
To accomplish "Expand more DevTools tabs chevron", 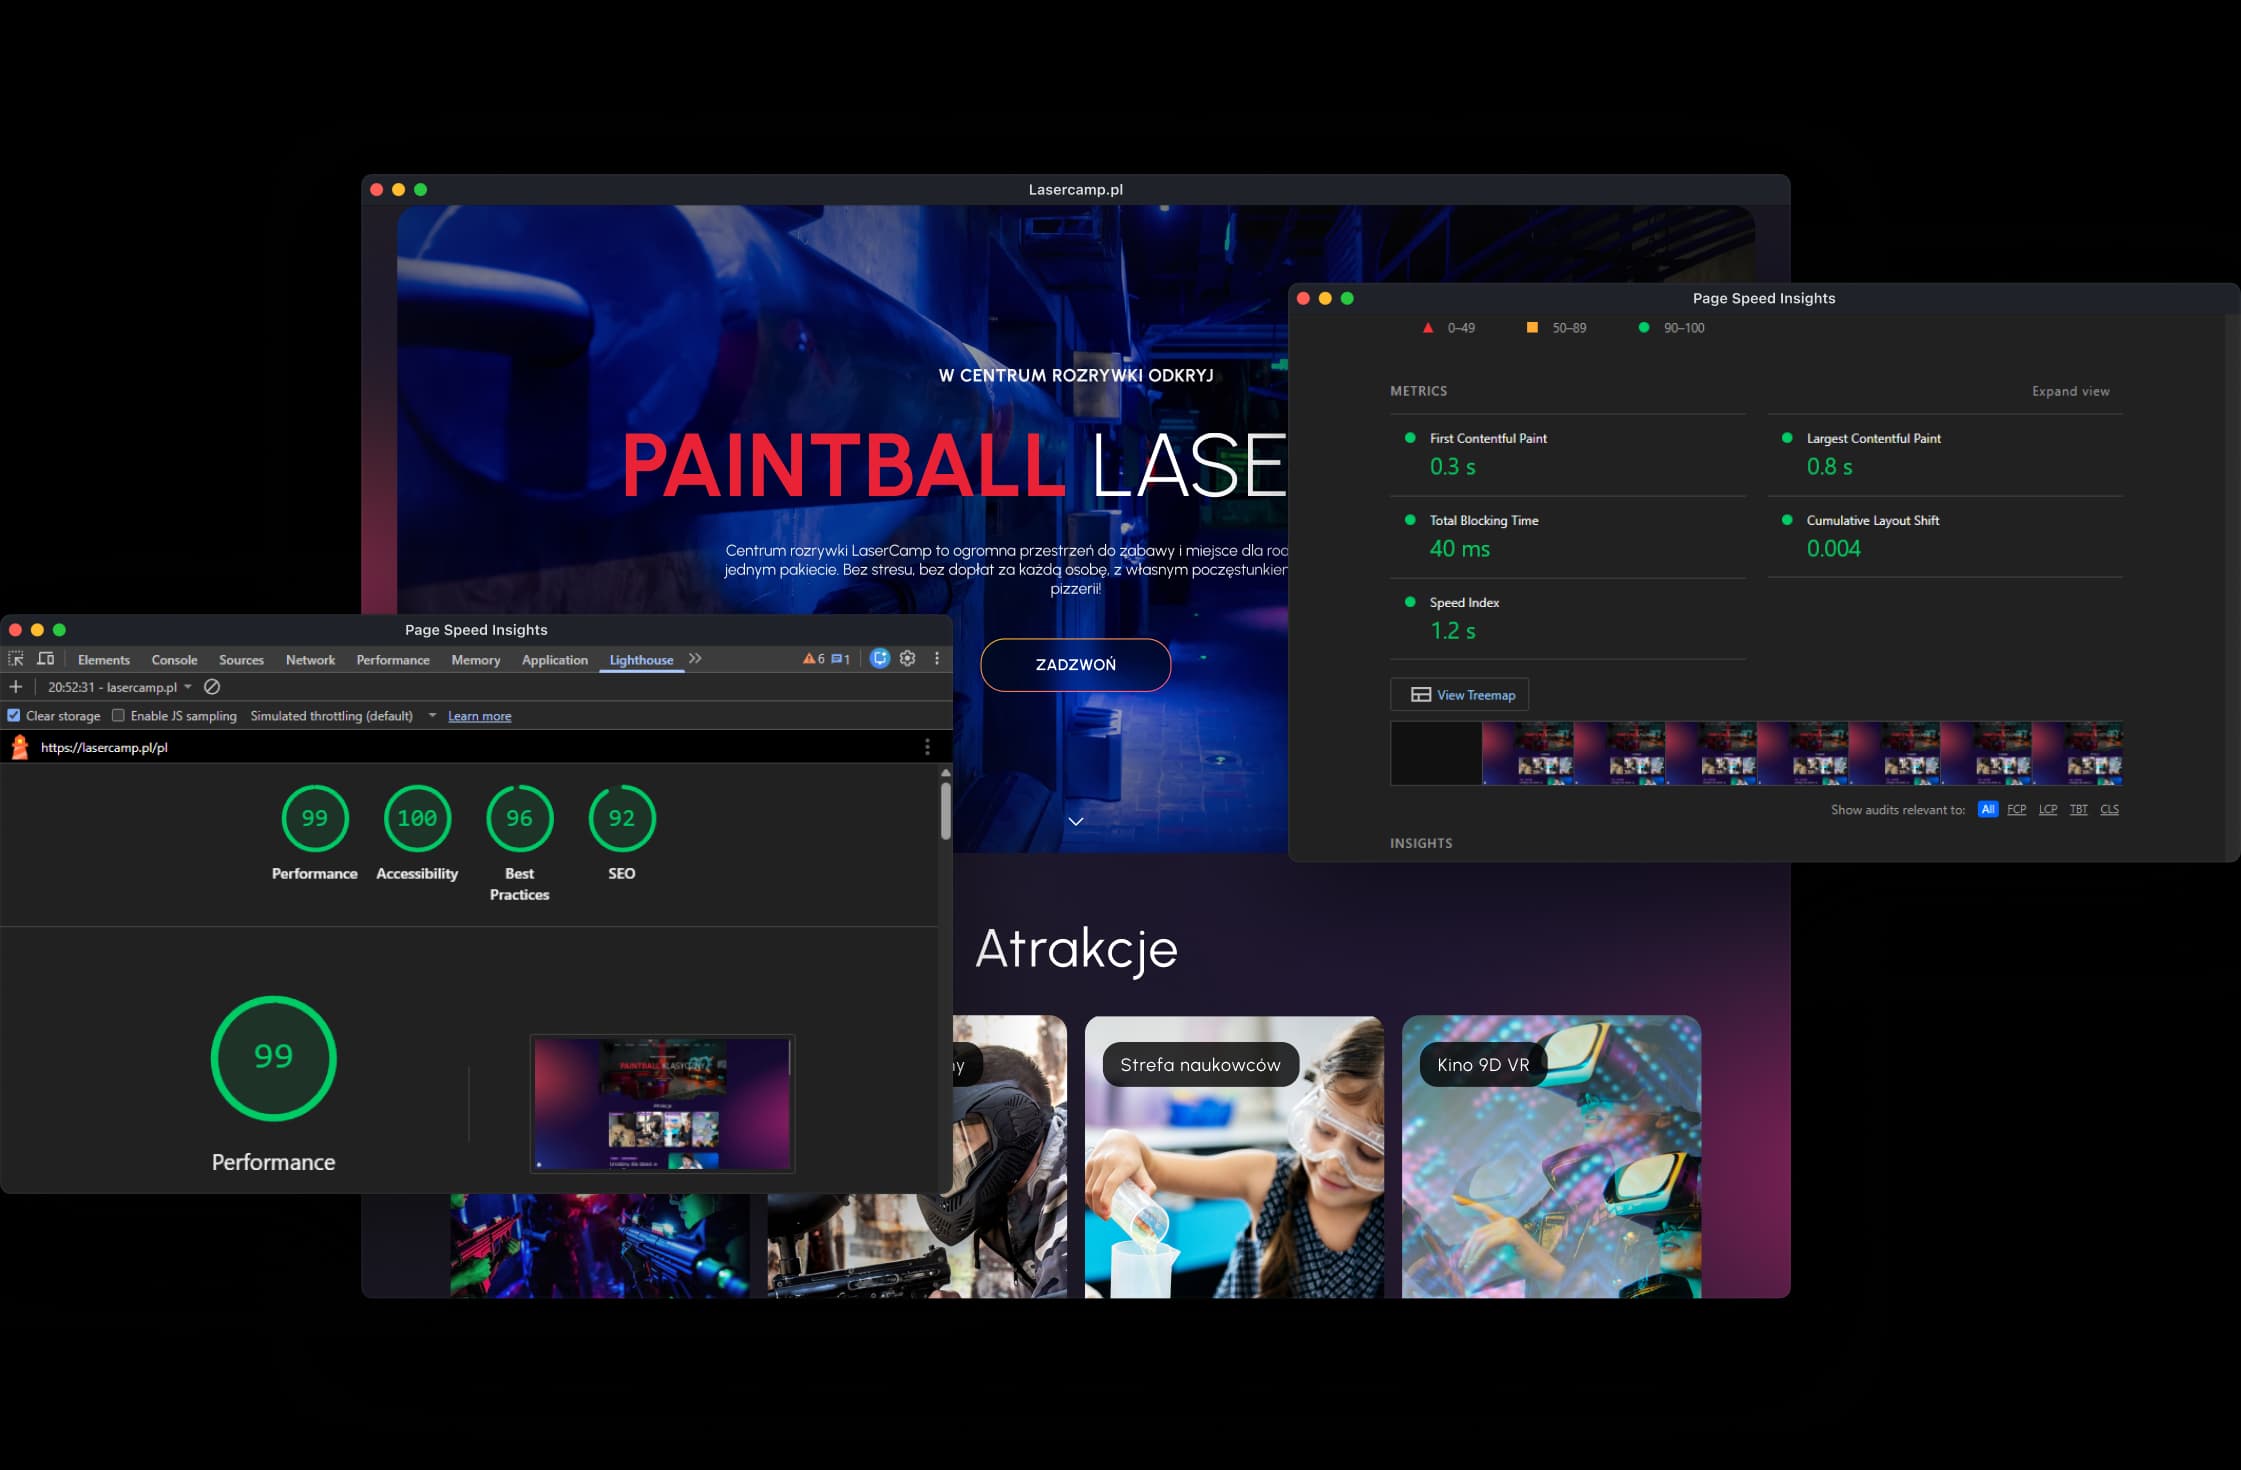I will tap(695, 659).
